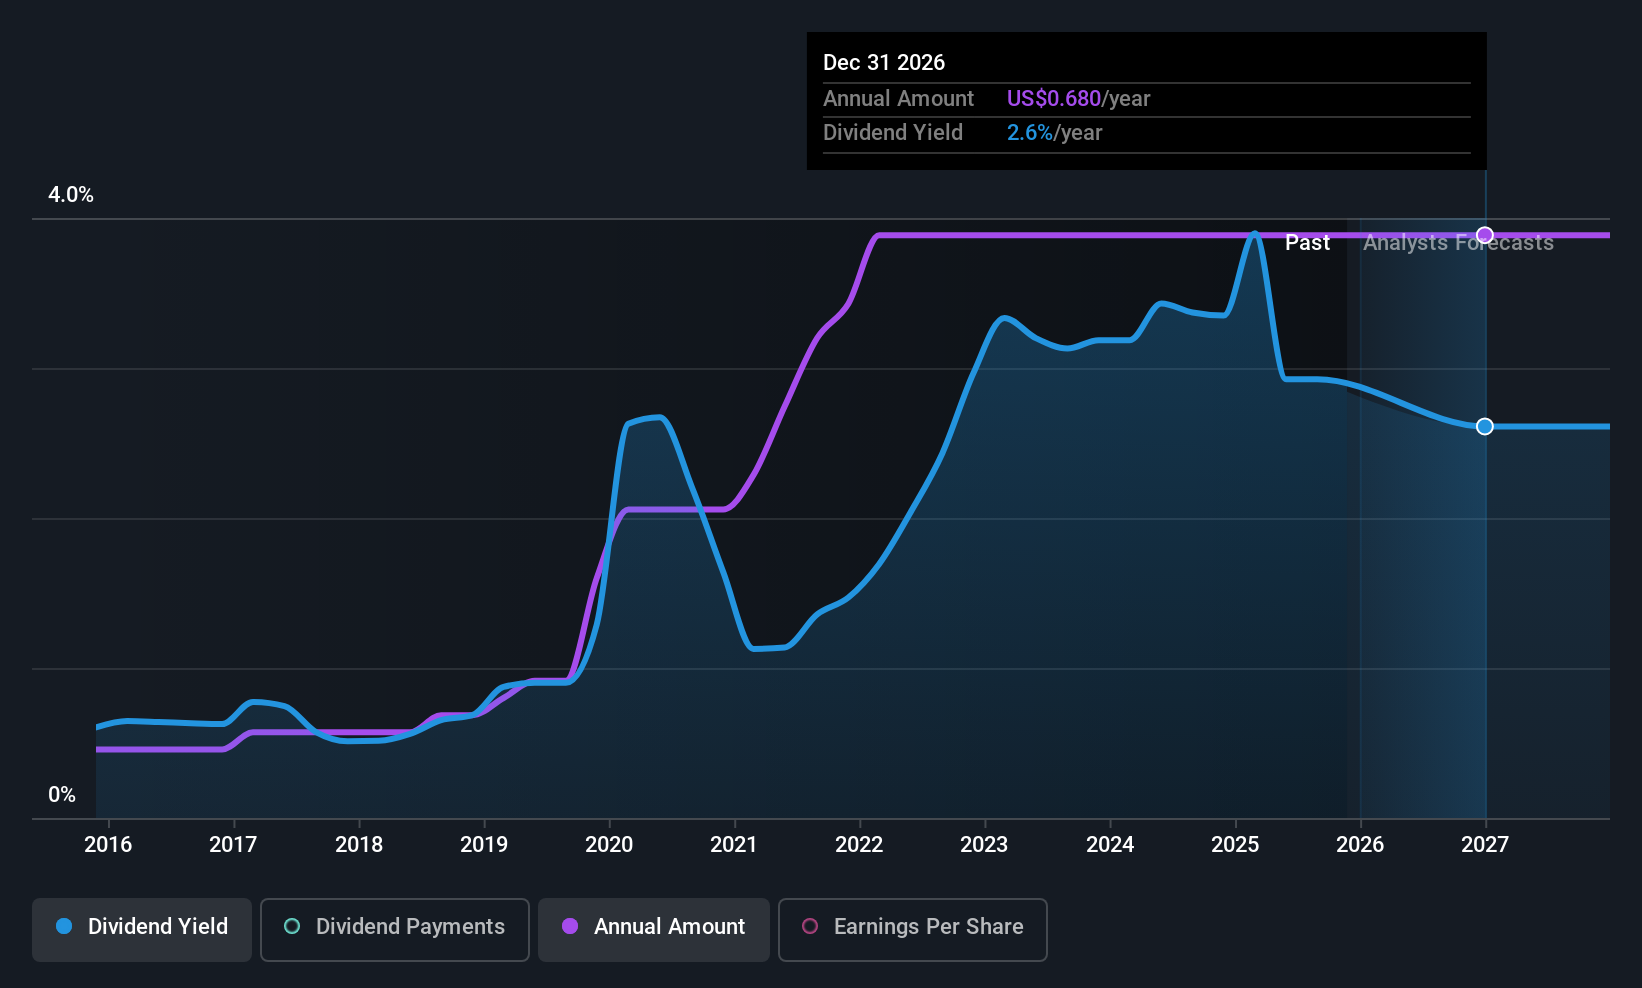Click the purple Annual Amount legend dot
1642x988 pixels.
tap(570, 926)
